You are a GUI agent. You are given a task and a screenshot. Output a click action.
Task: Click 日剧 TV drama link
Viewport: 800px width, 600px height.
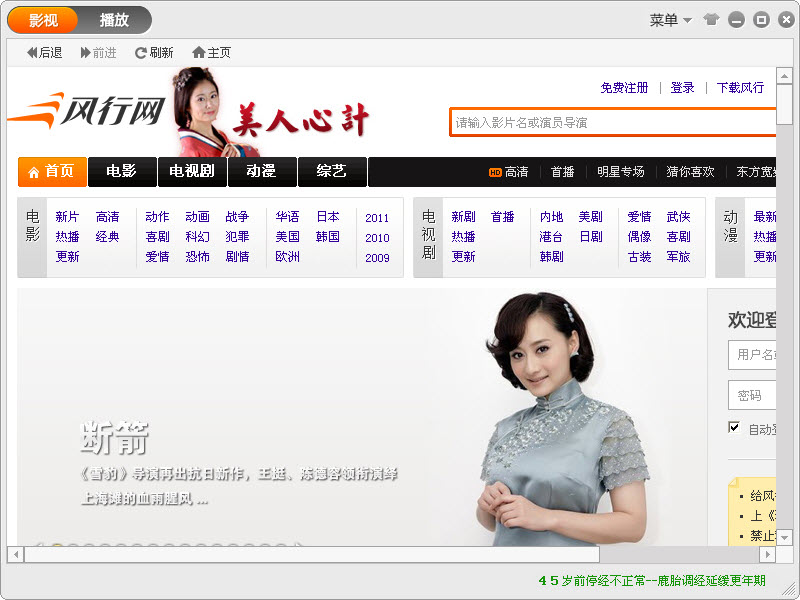[x=591, y=237]
